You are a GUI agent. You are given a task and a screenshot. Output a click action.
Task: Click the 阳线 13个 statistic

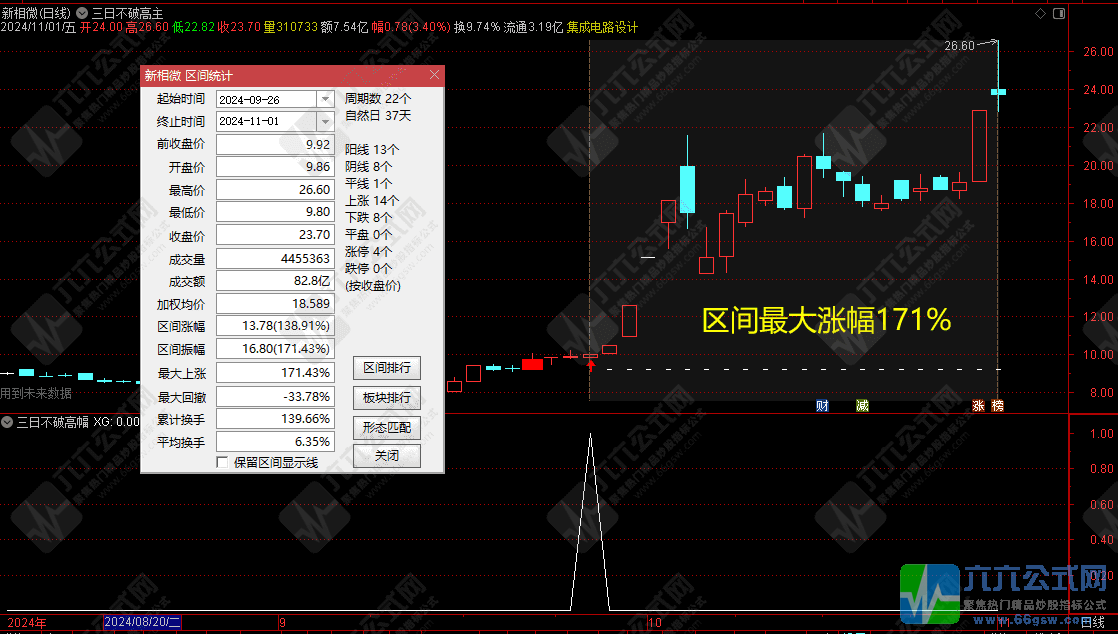click(x=372, y=150)
